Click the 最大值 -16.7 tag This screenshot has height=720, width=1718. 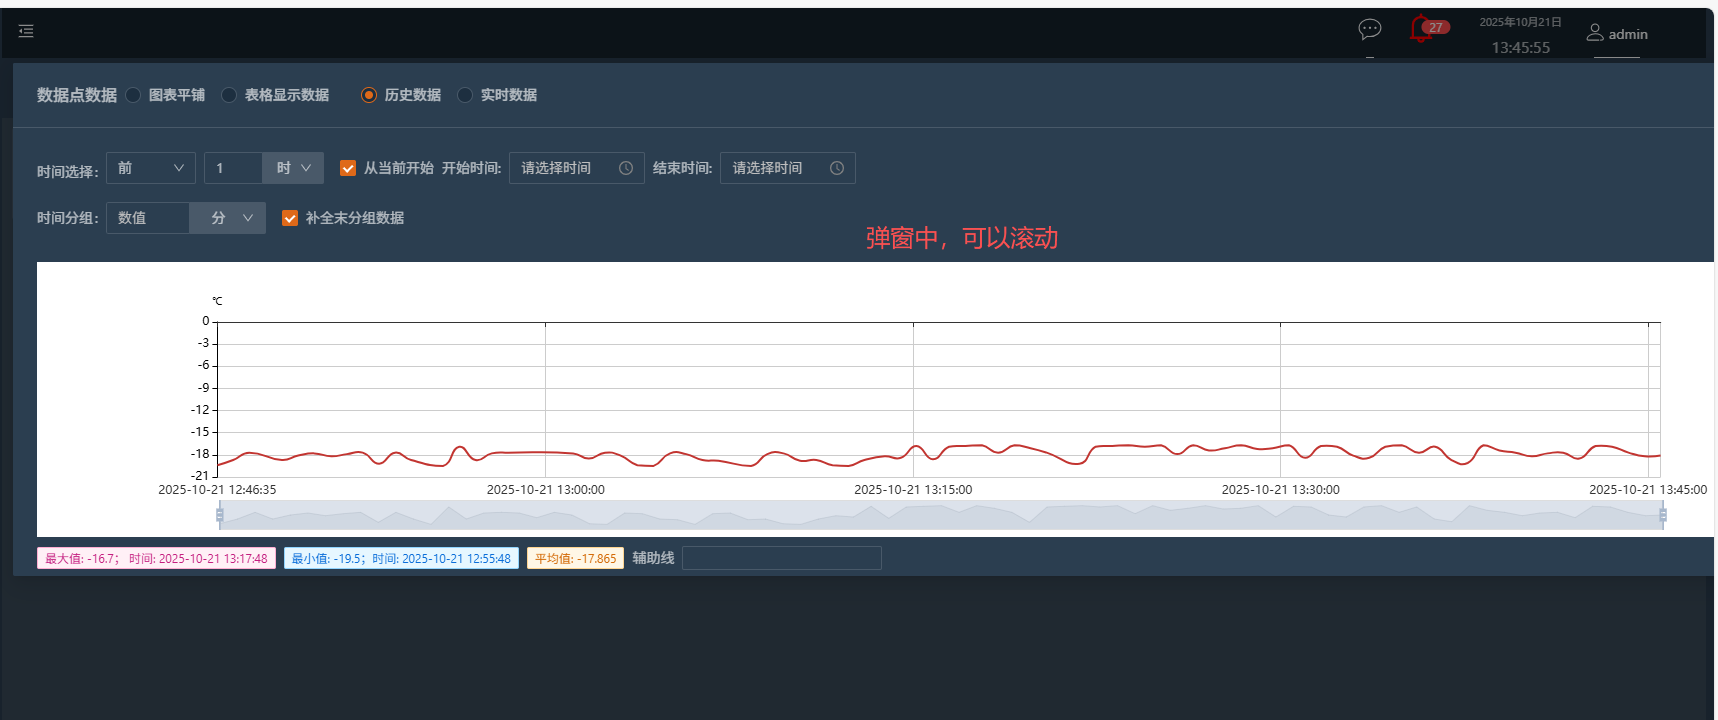point(156,559)
